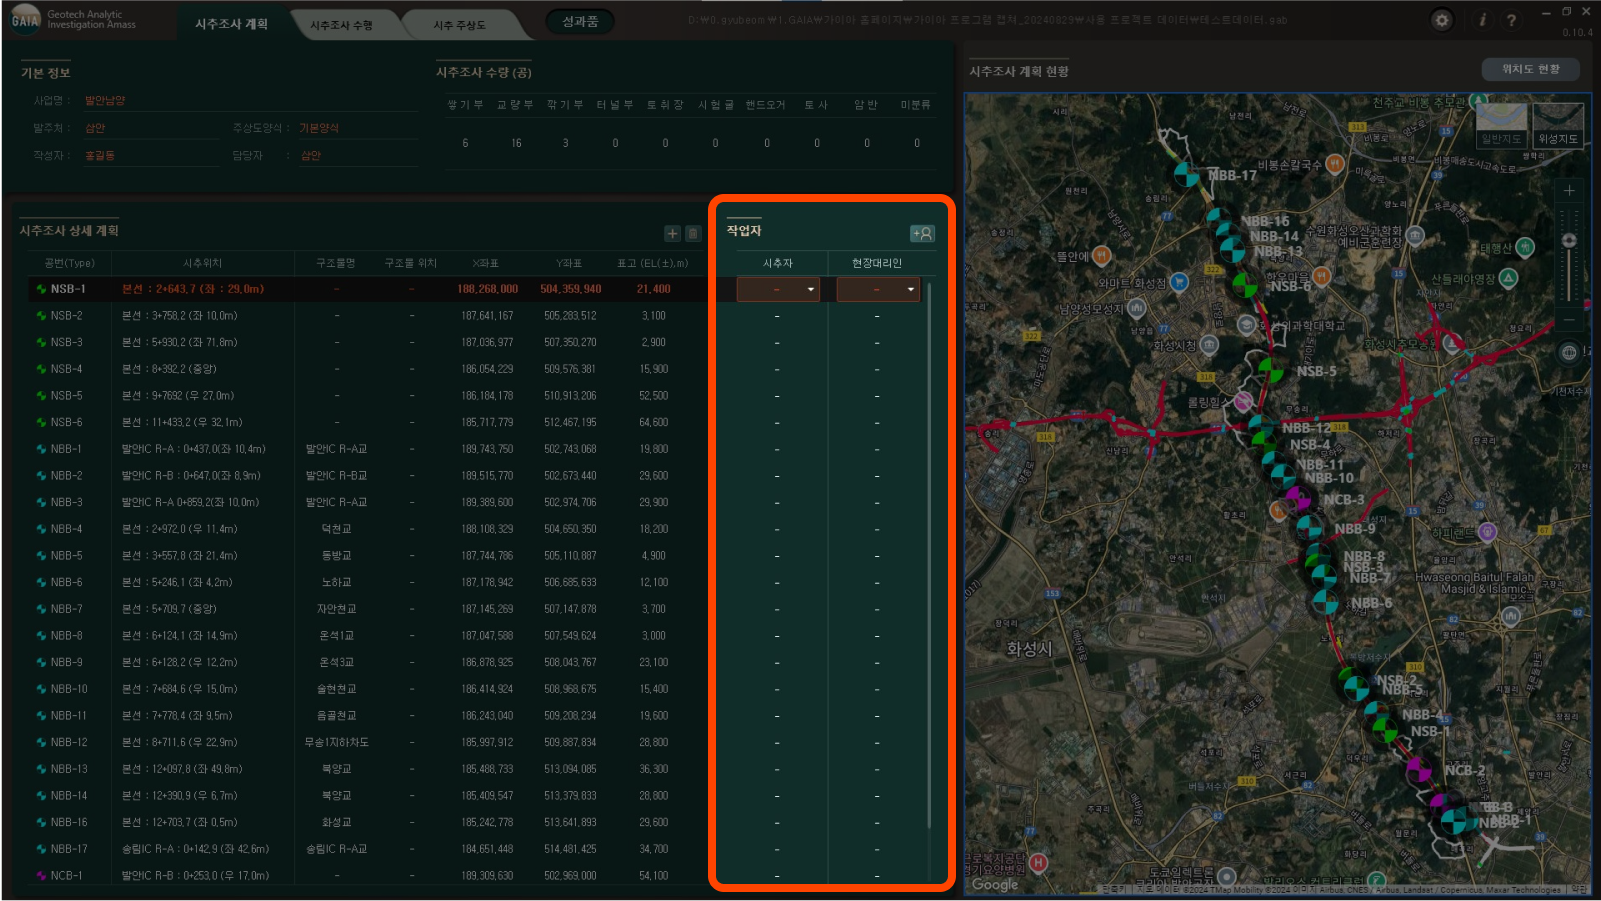The height and width of the screenshot is (901, 1601).
Task: Click the map zoom slider handle
Action: (1569, 240)
